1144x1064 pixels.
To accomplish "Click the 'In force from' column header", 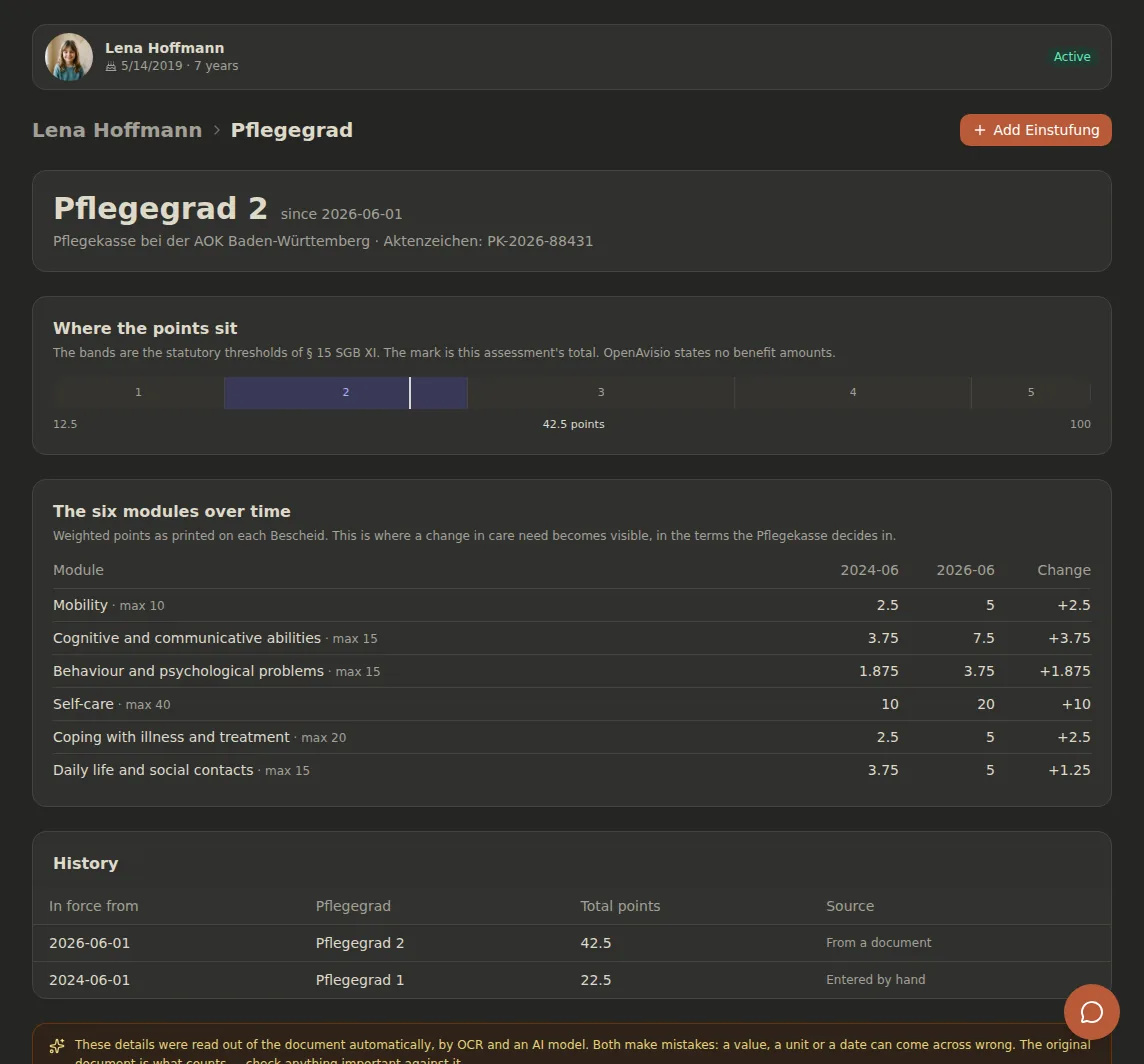I will click(93, 906).
